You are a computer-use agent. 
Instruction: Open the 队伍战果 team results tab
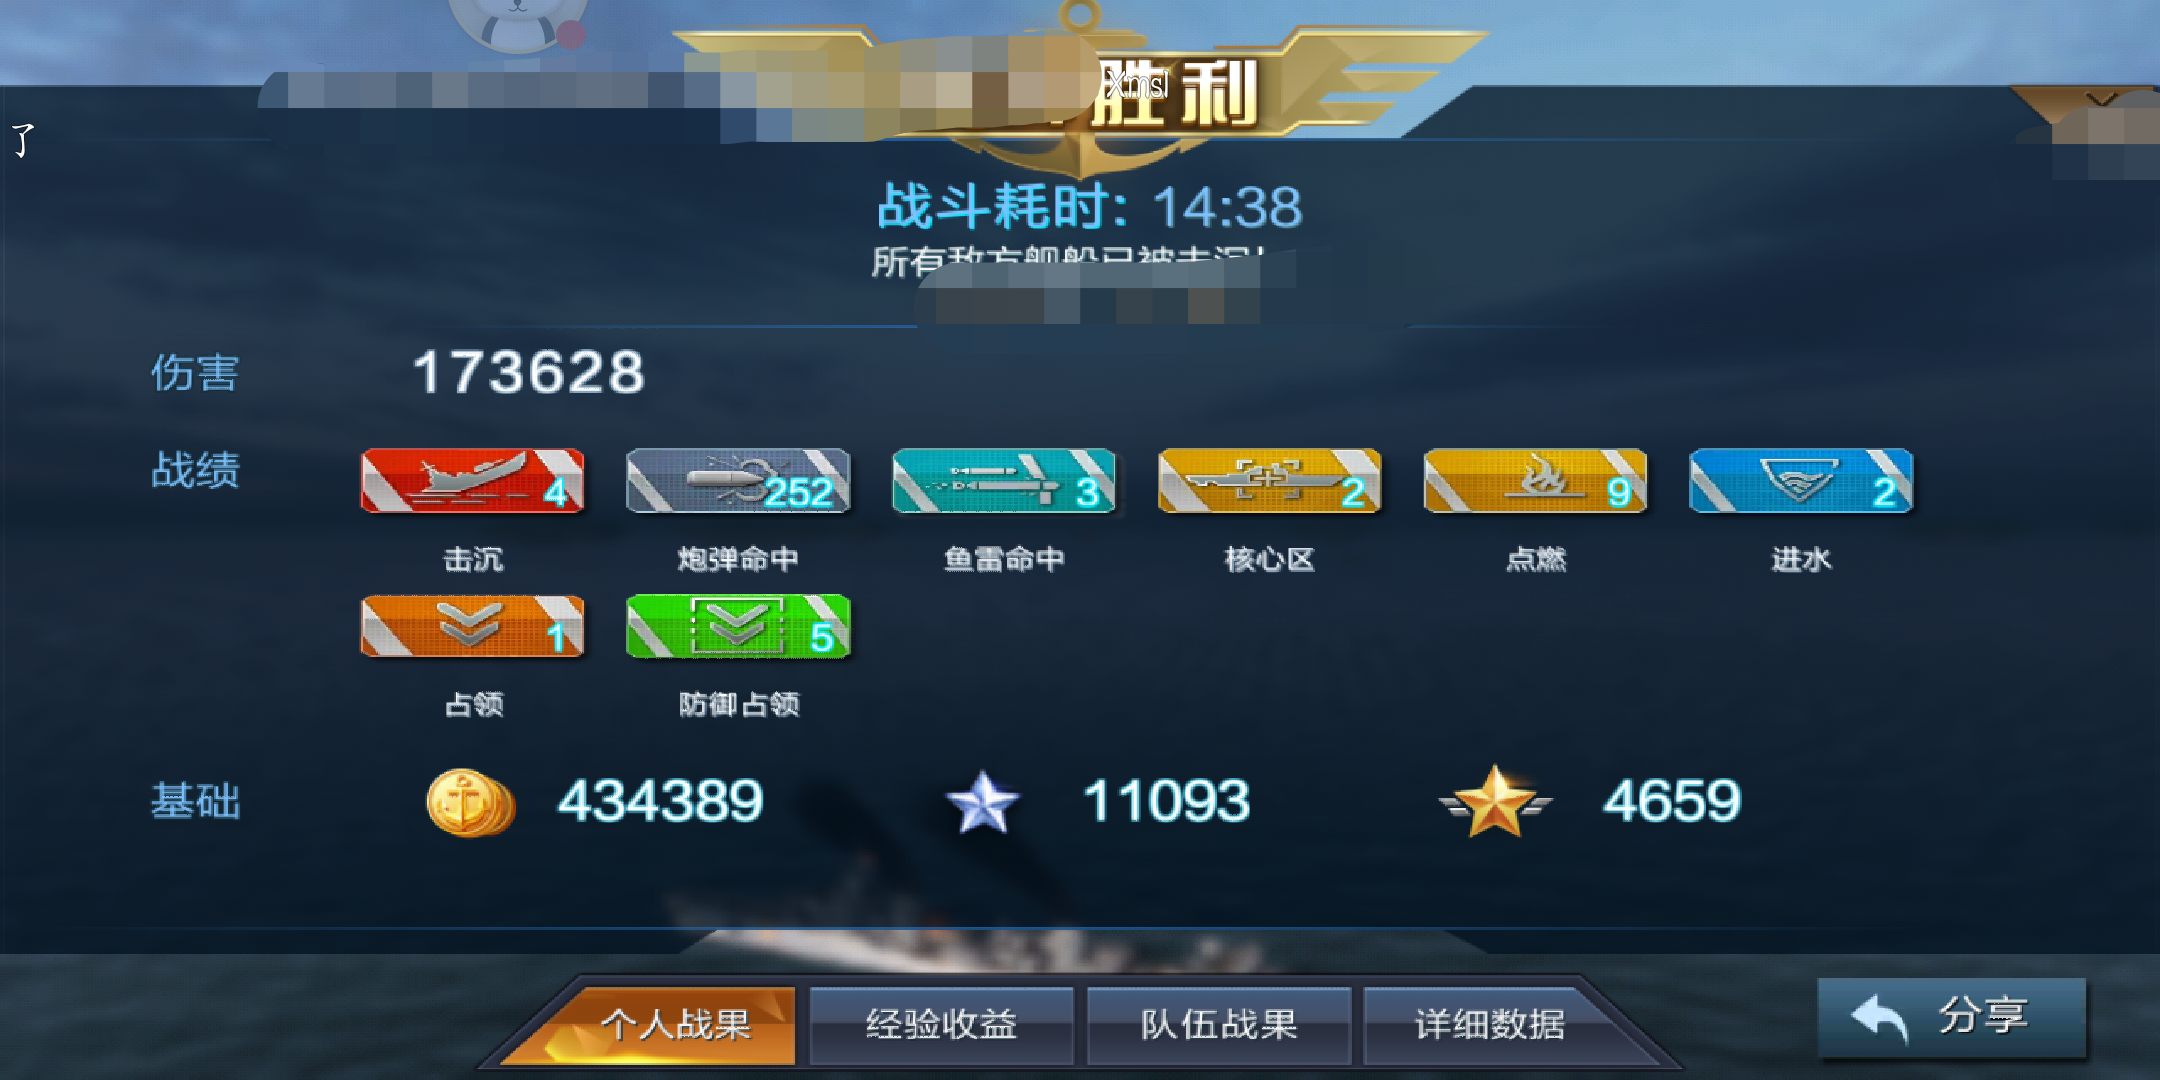[x=1219, y=1025]
